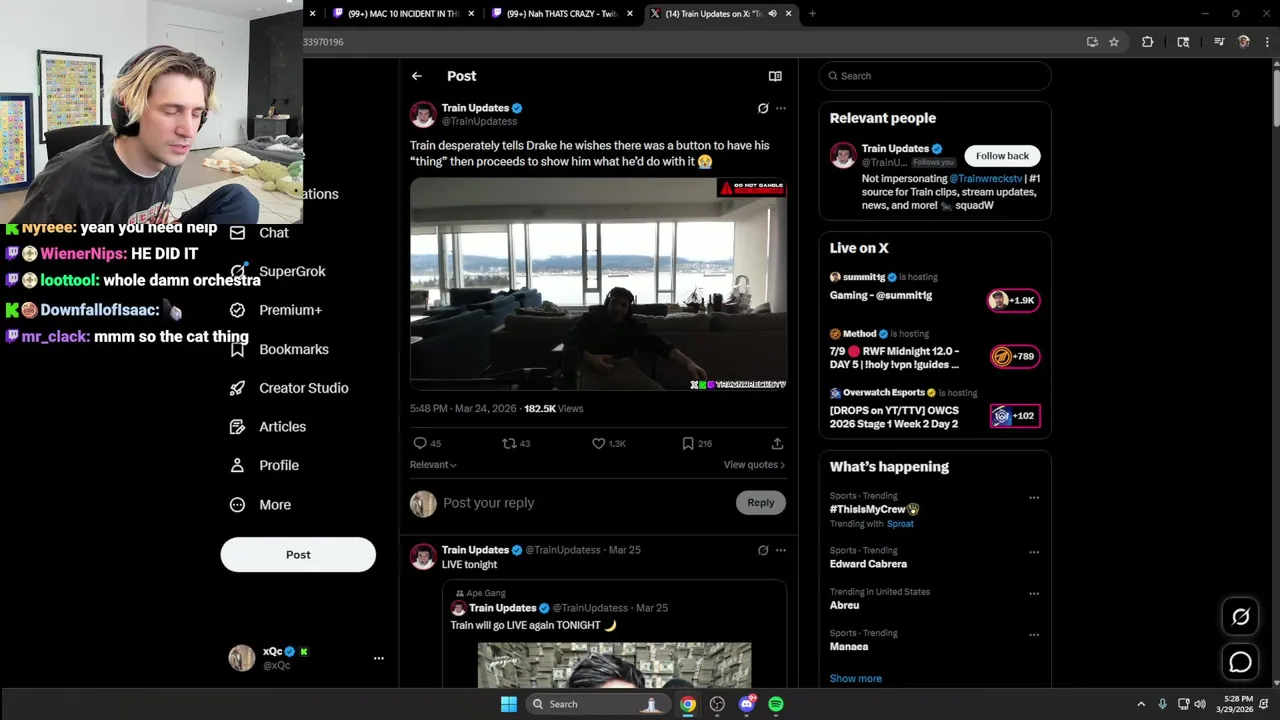The width and height of the screenshot is (1280, 720).
Task: Open Windows Start menu
Action: pyautogui.click(x=508, y=704)
